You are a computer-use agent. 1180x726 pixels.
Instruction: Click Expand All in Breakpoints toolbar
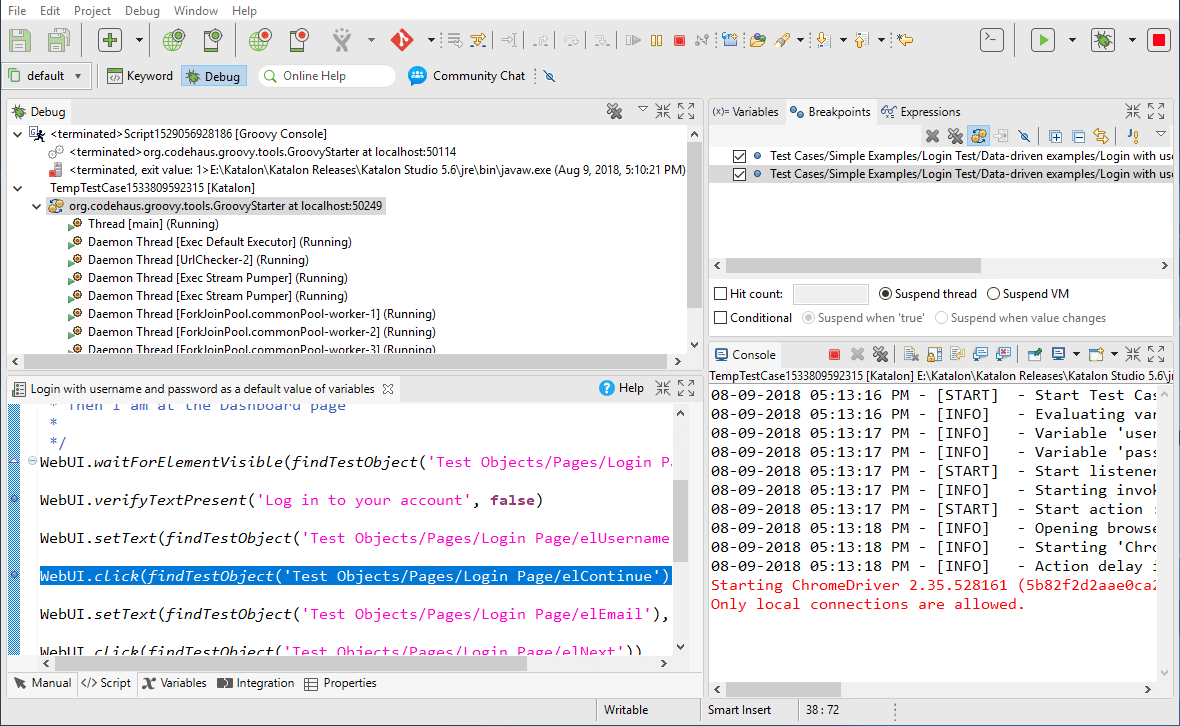pos(1055,136)
